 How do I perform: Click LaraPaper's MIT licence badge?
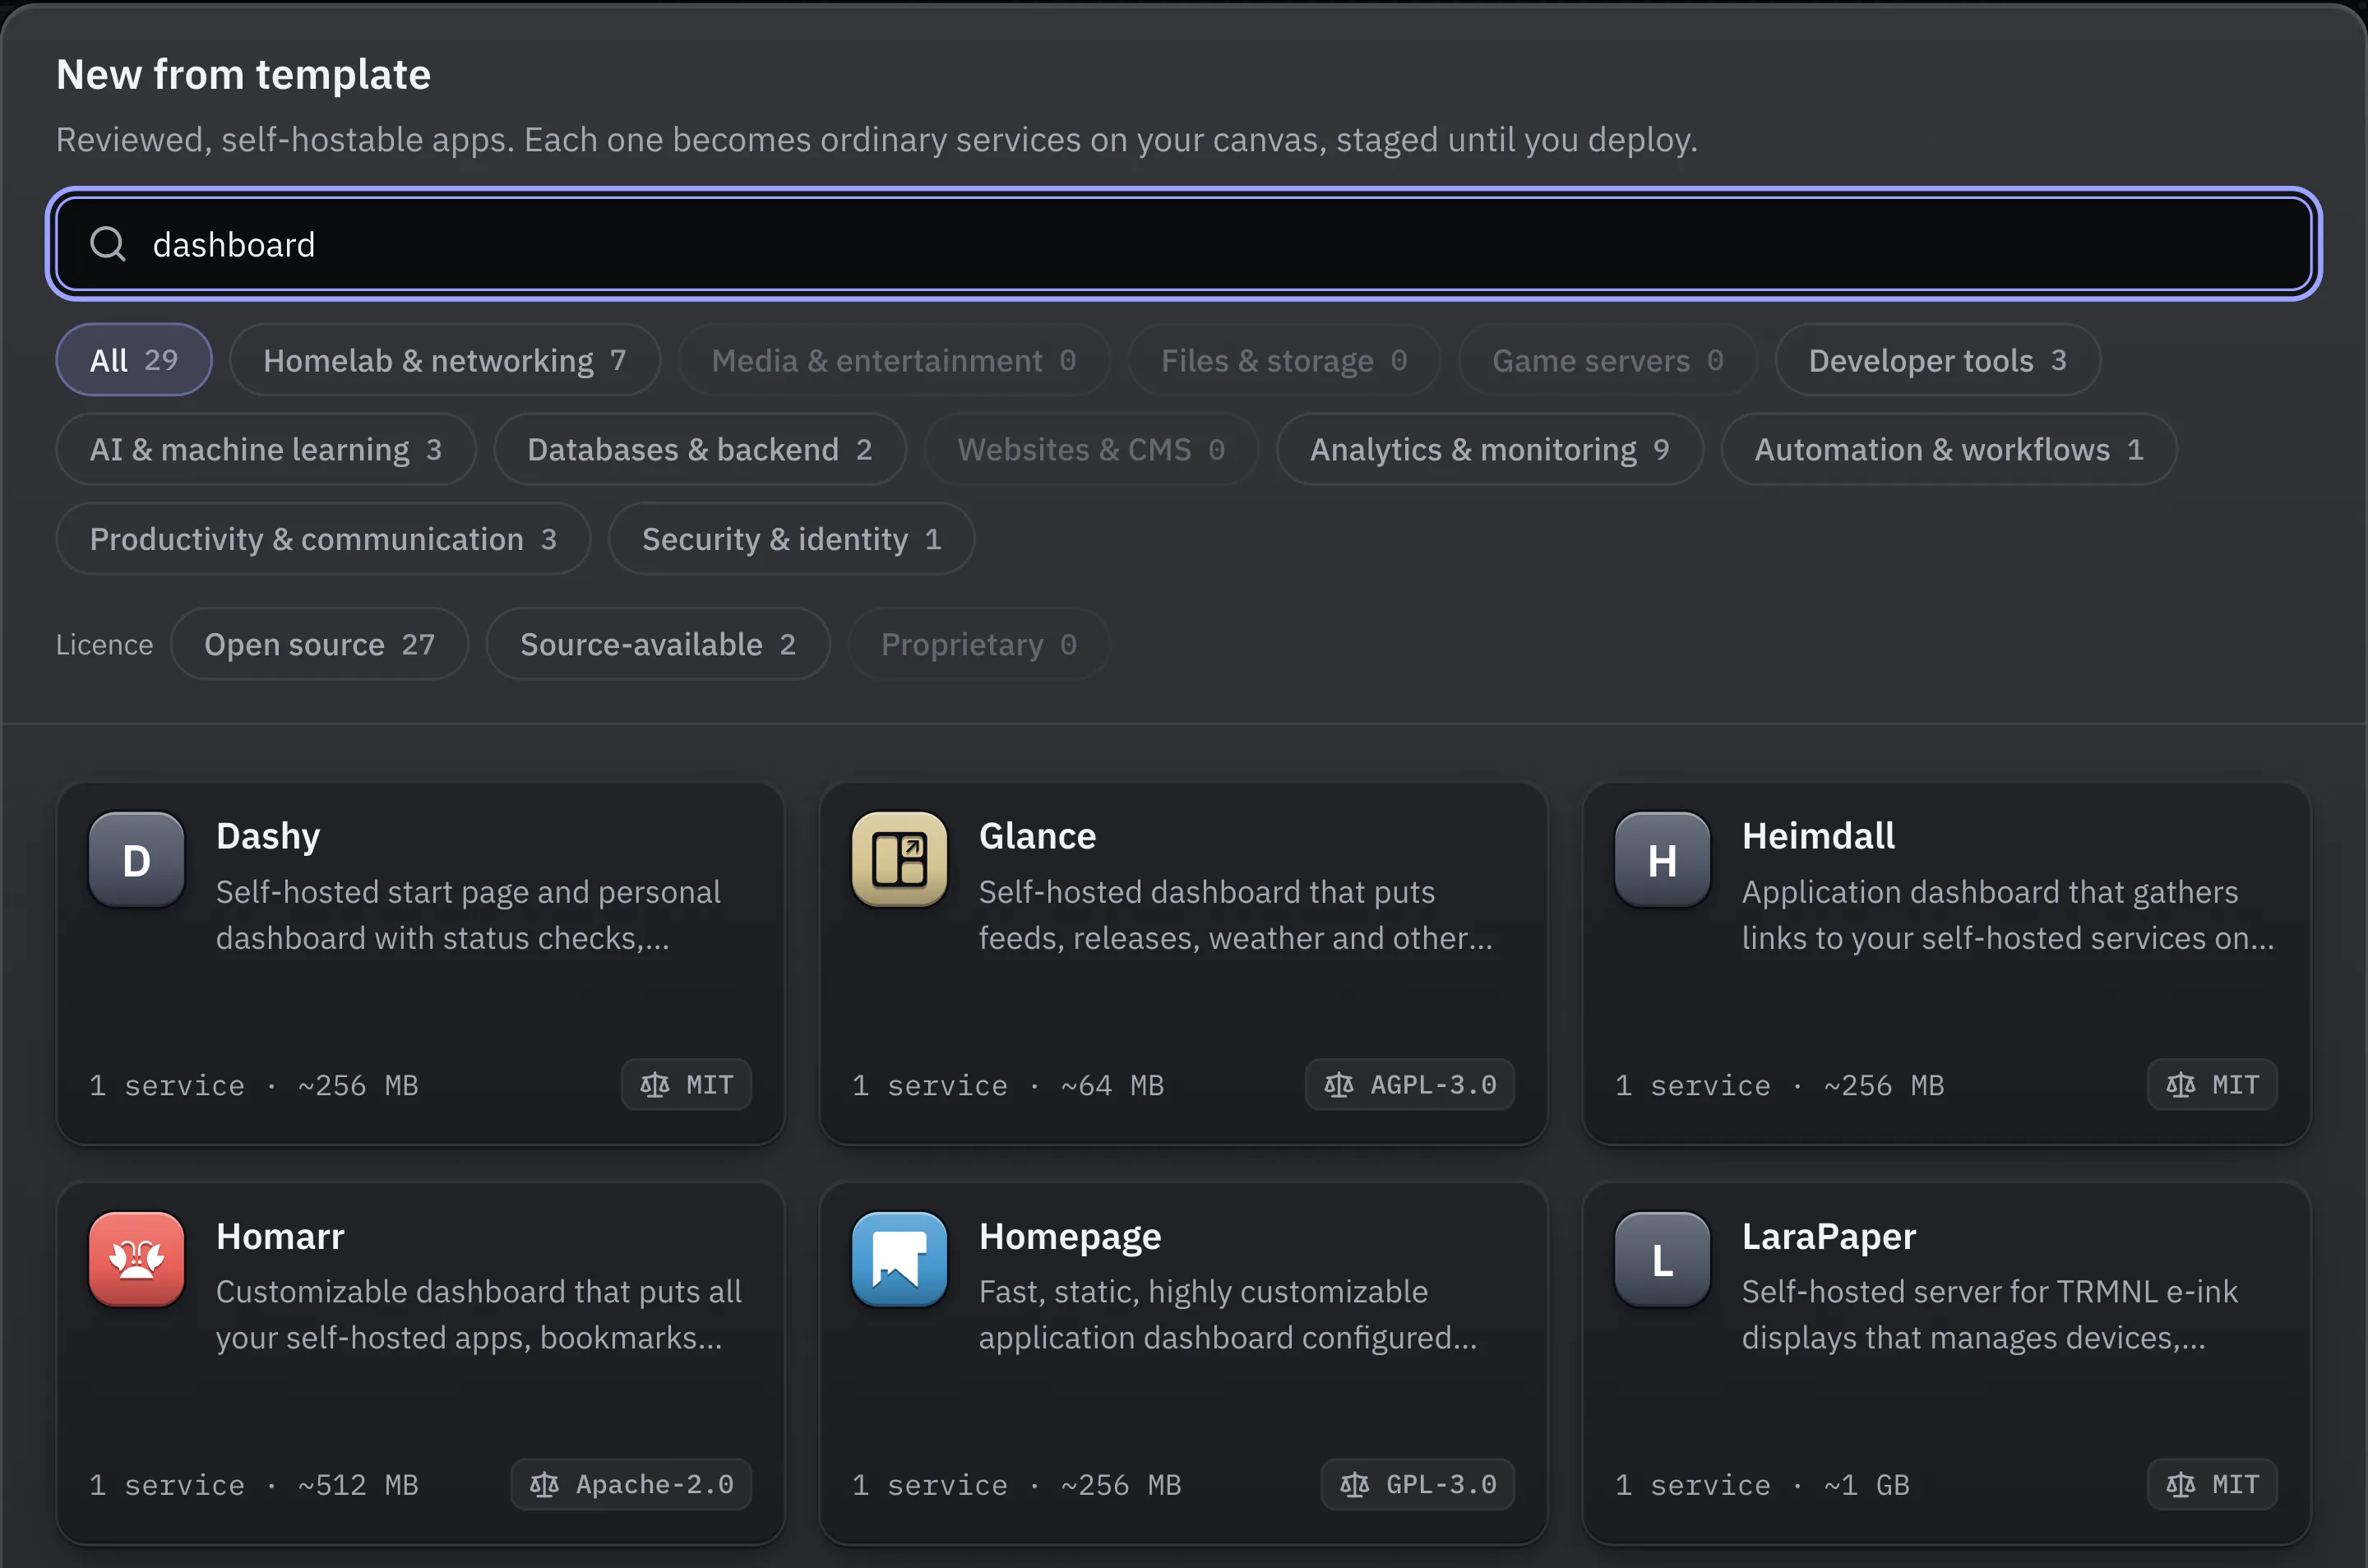pyautogui.click(x=2212, y=1485)
